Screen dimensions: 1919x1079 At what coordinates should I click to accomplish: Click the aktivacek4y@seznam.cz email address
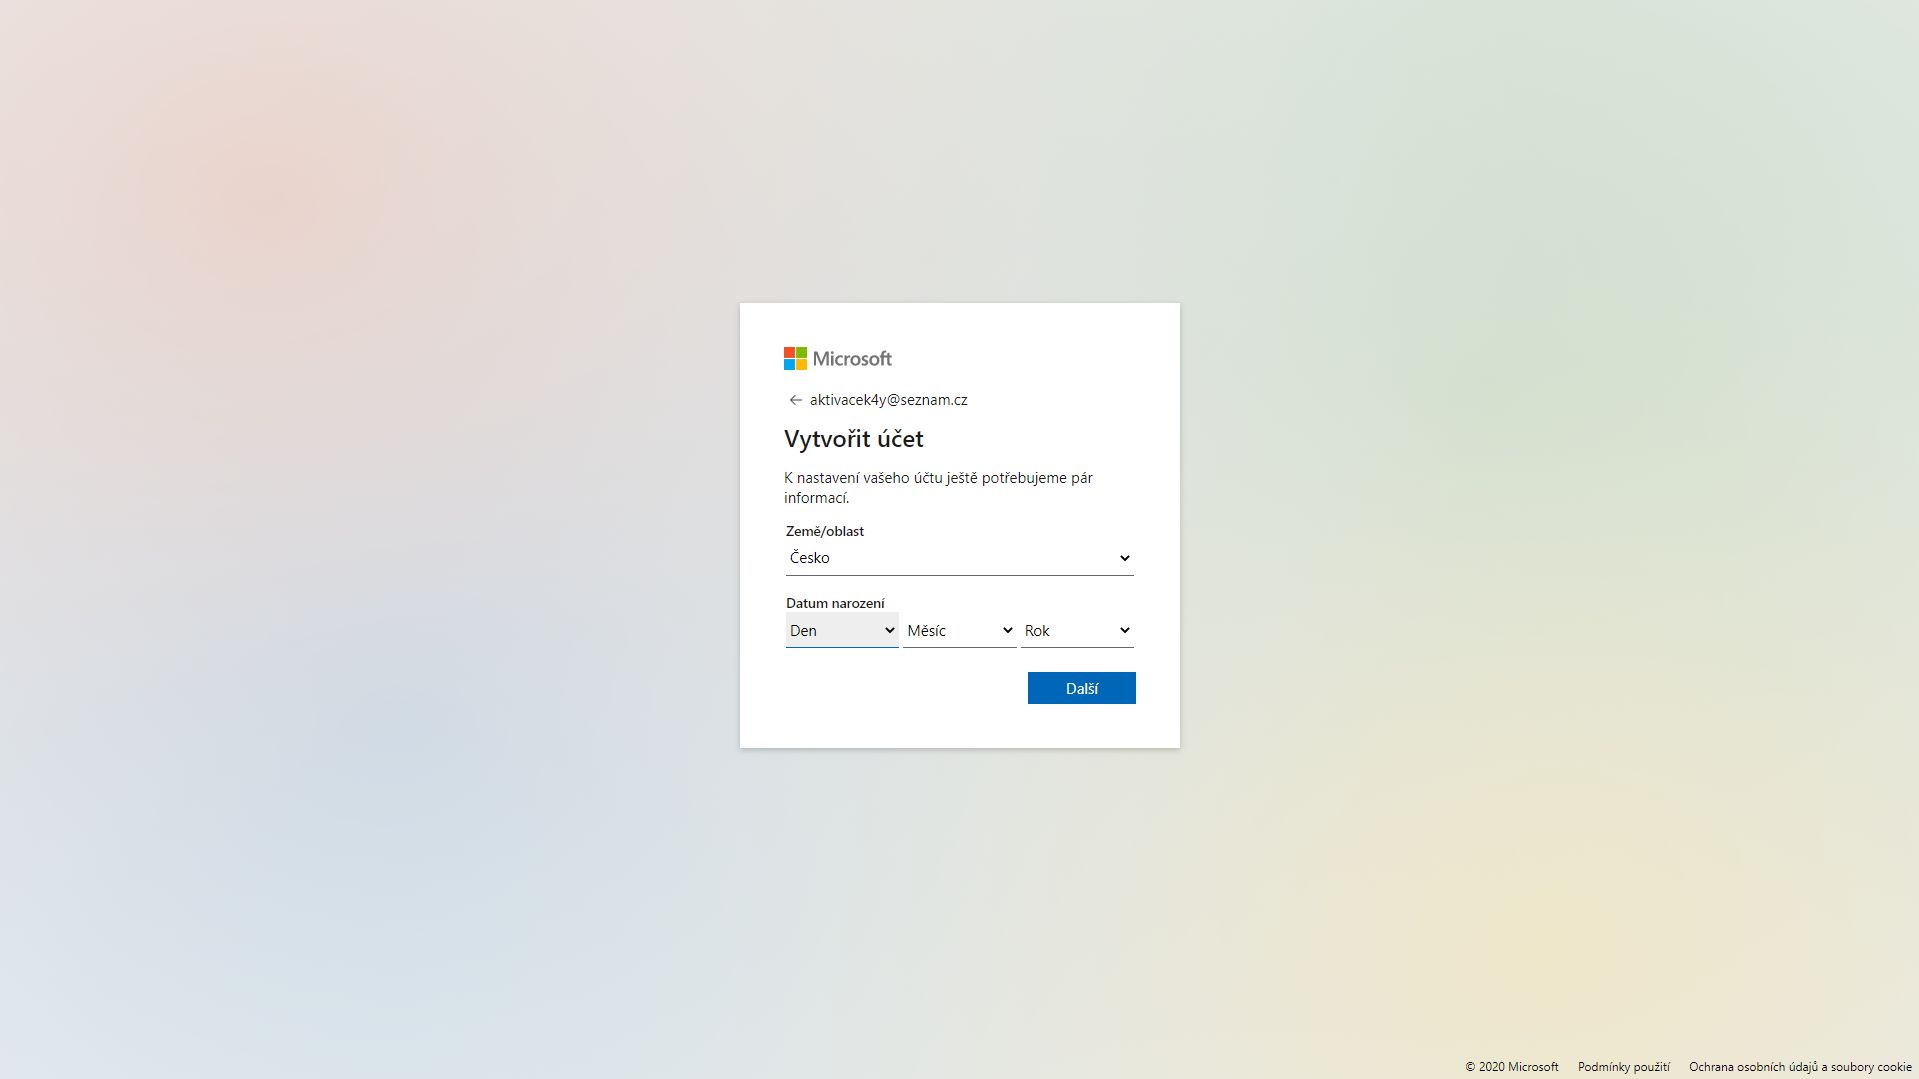pos(888,400)
